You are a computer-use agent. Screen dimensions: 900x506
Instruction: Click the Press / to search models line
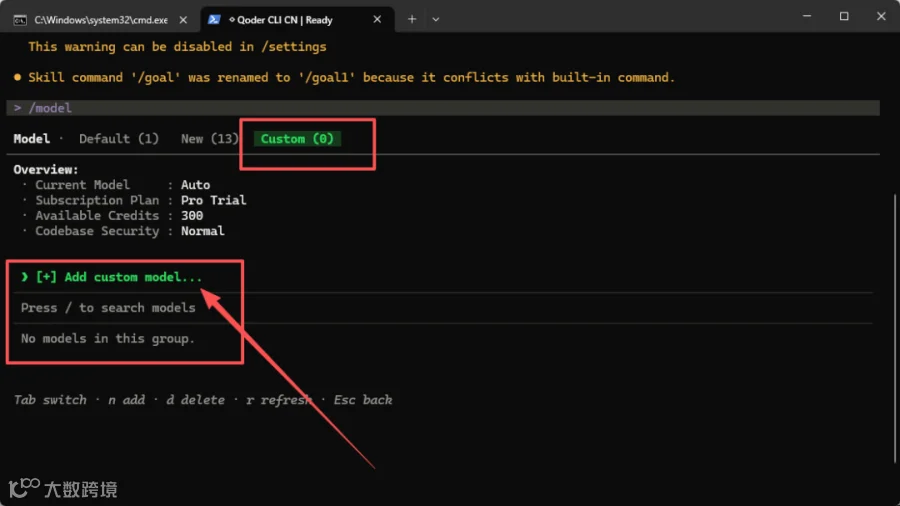tap(108, 308)
